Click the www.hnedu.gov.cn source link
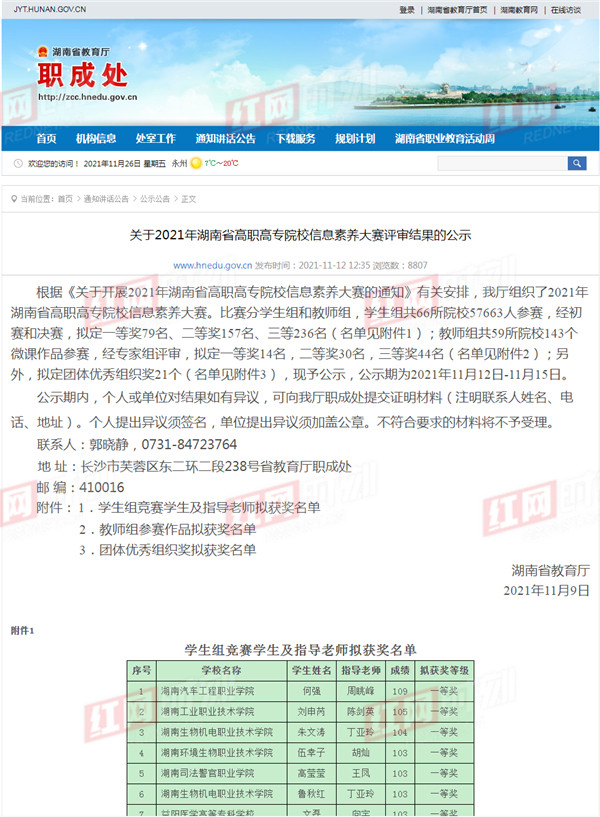 click(212, 266)
